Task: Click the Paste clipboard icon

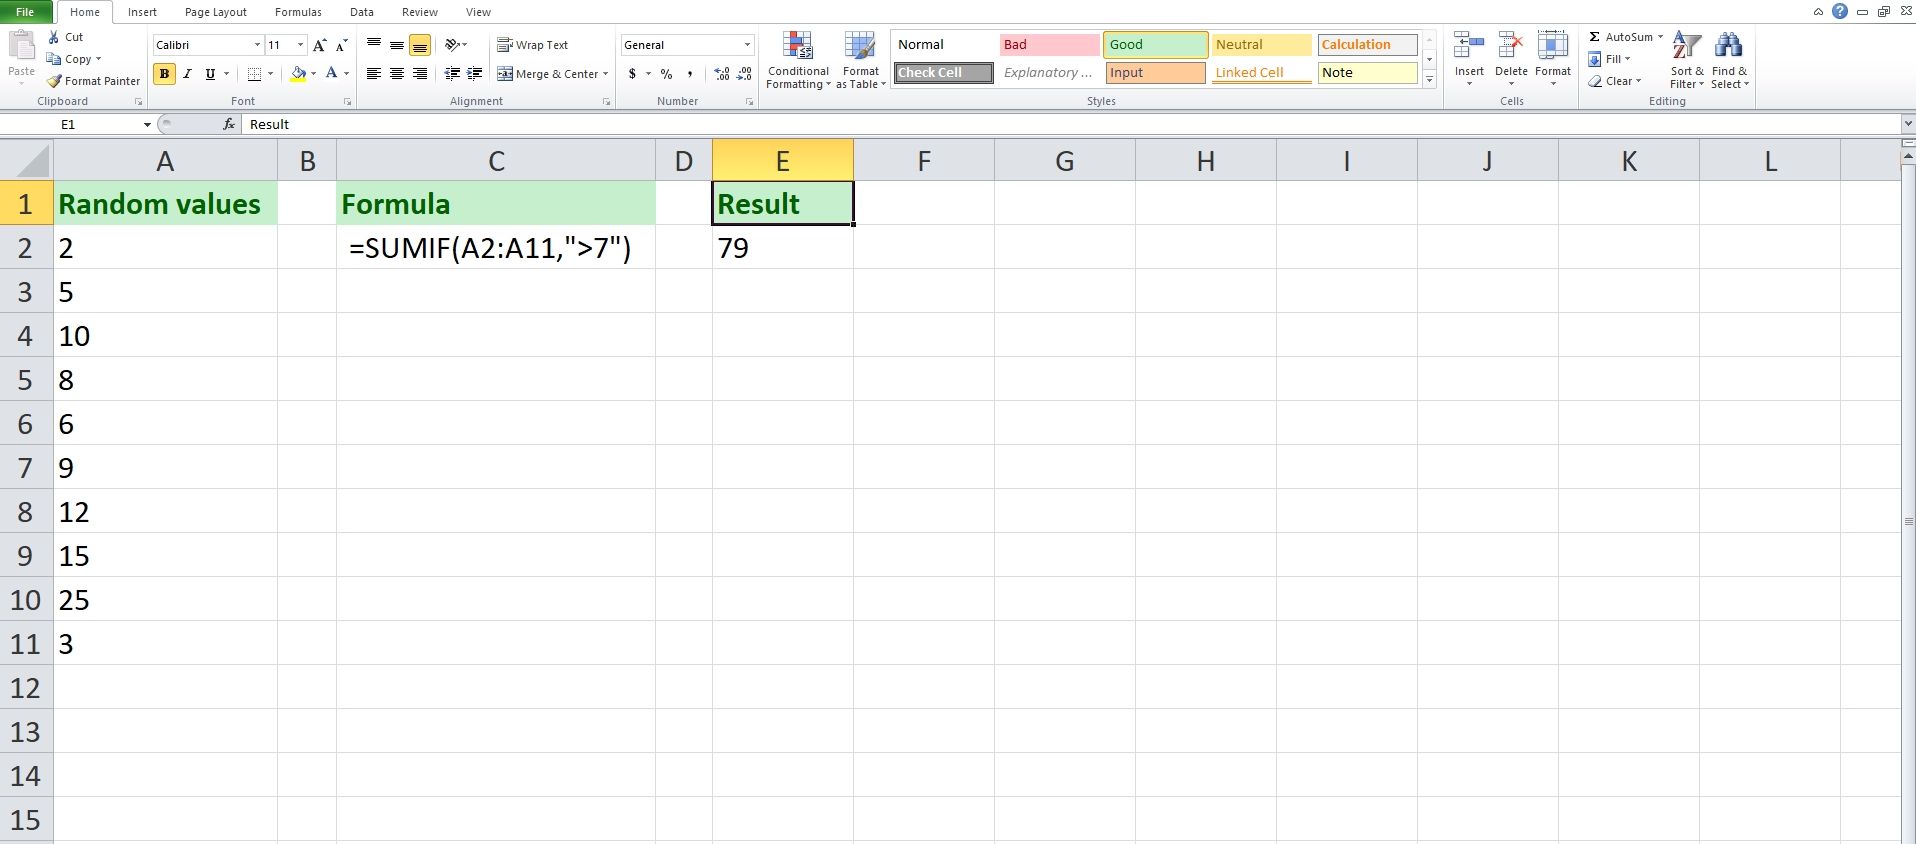Action: point(21,47)
